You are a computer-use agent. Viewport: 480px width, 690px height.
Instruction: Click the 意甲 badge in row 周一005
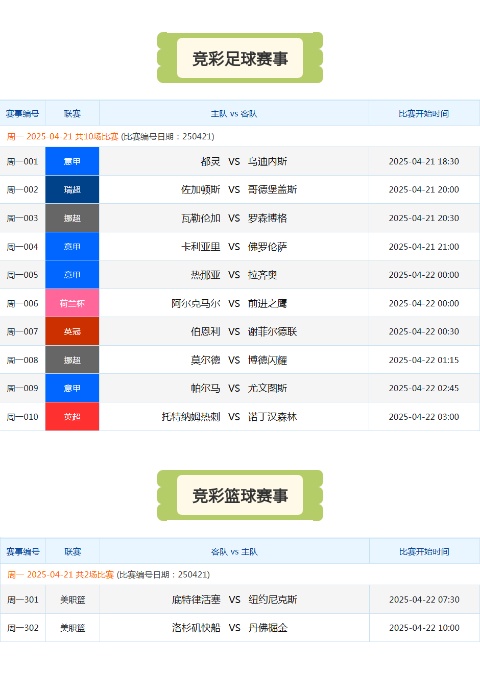(x=72, y=275)
